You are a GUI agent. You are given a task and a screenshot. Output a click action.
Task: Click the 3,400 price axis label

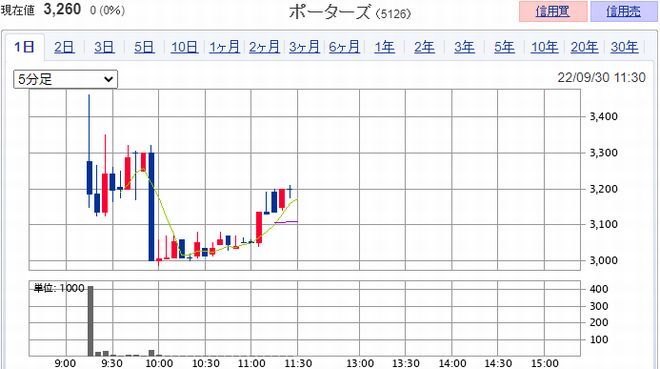(604, 117)
